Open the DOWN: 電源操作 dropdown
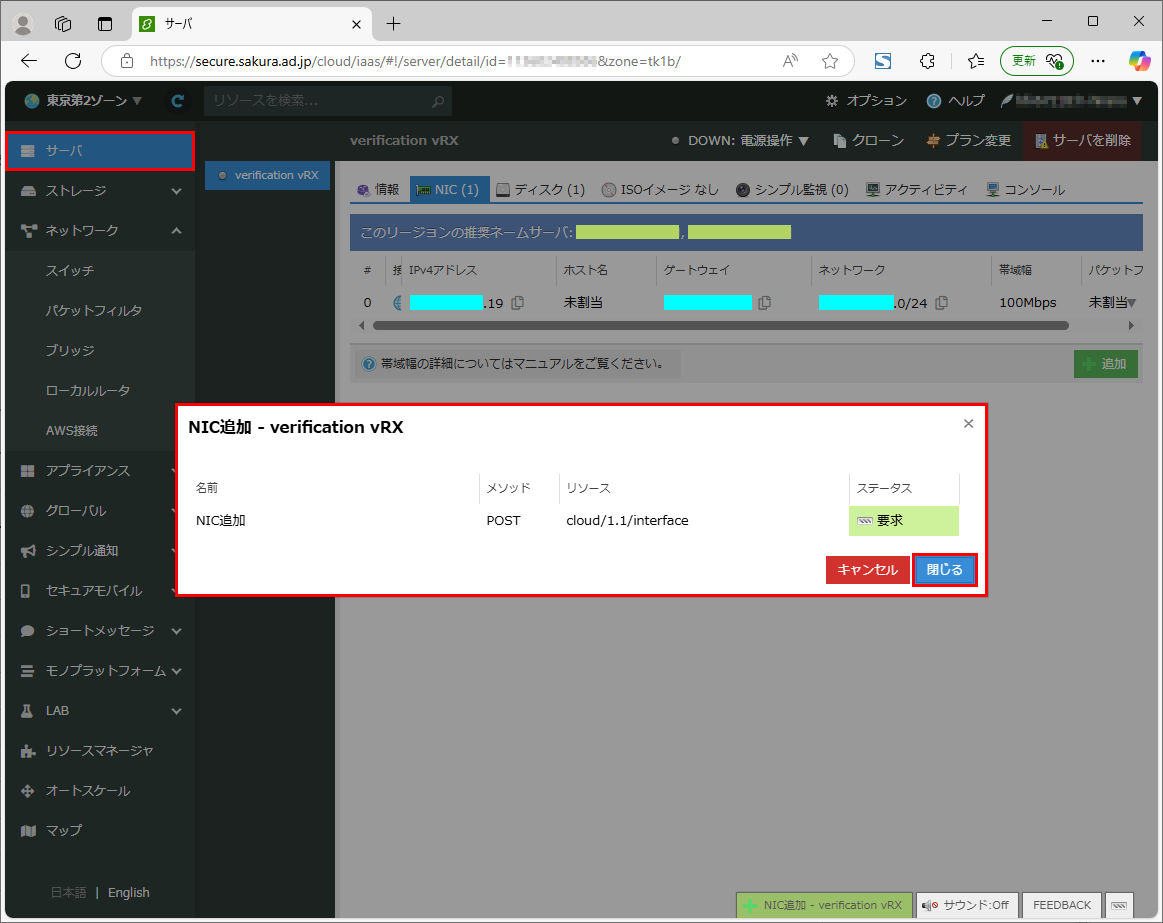 (x=739, y=140)
